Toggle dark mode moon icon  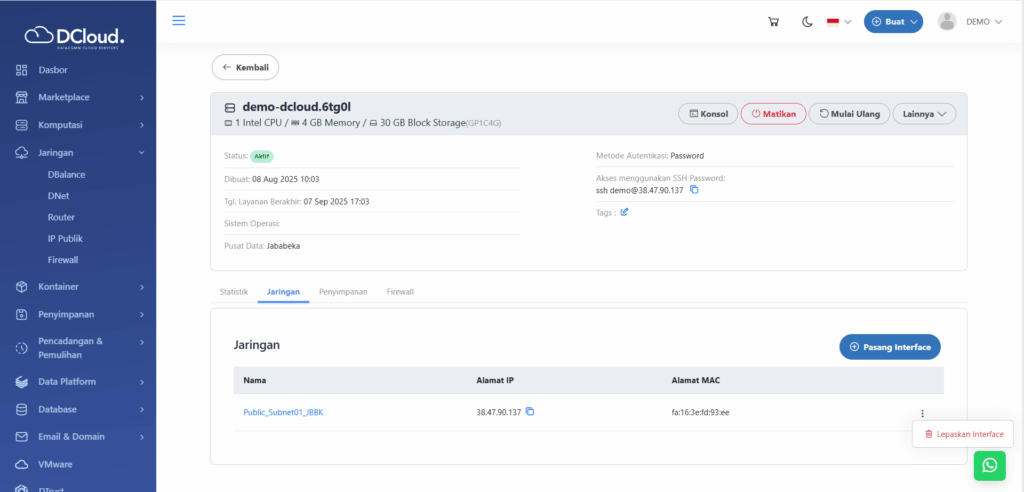click(x=806, y=22)
